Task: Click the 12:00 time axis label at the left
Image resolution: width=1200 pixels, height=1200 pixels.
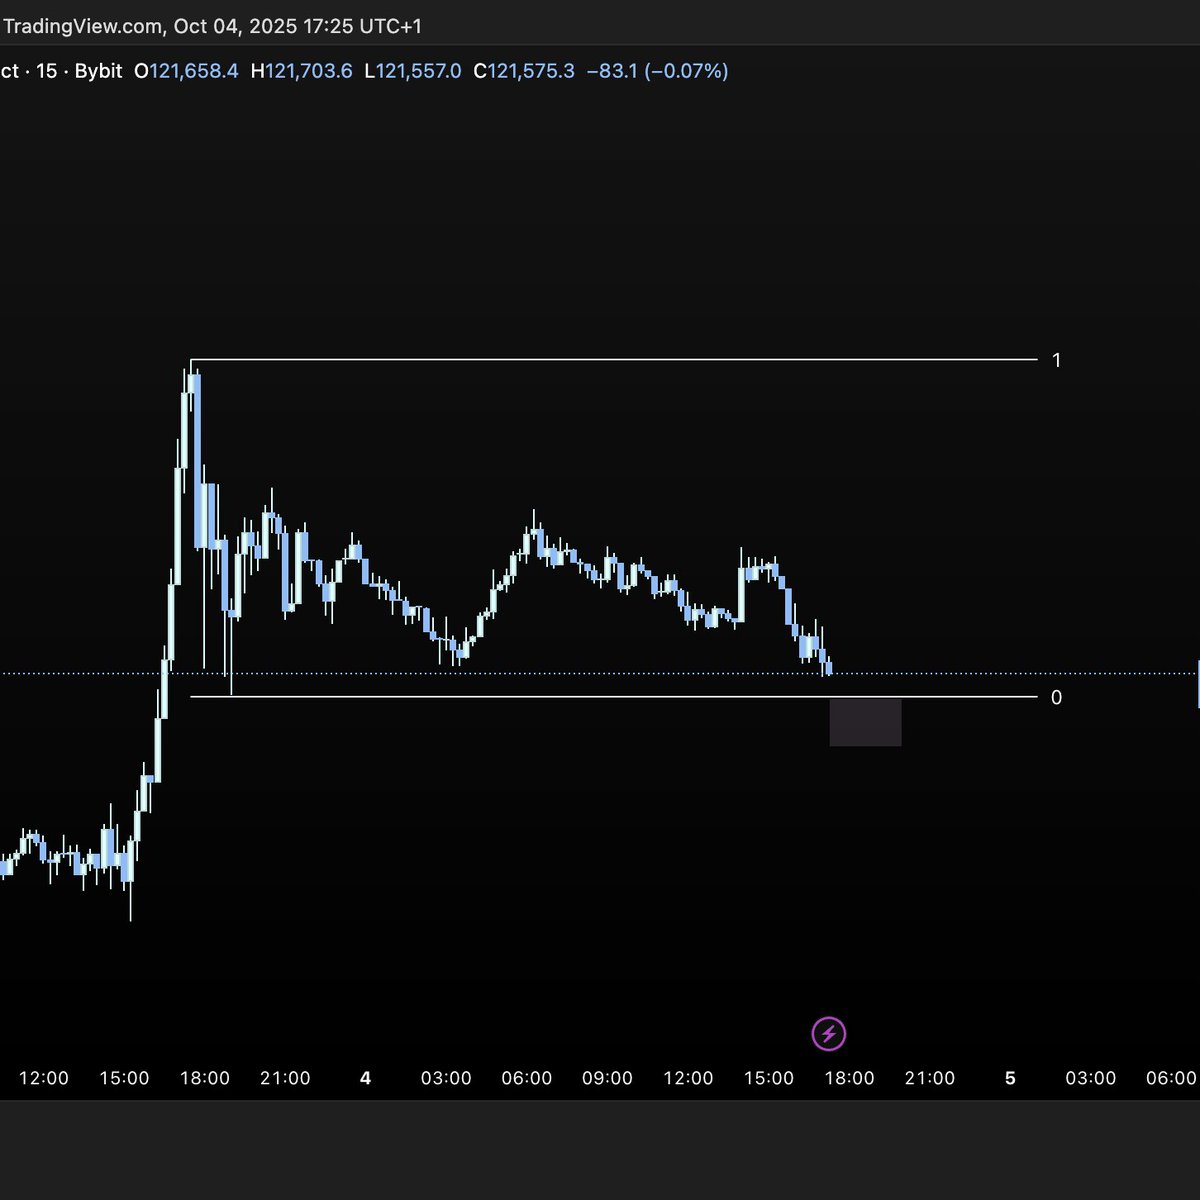Action: [x=44, y=1078]
